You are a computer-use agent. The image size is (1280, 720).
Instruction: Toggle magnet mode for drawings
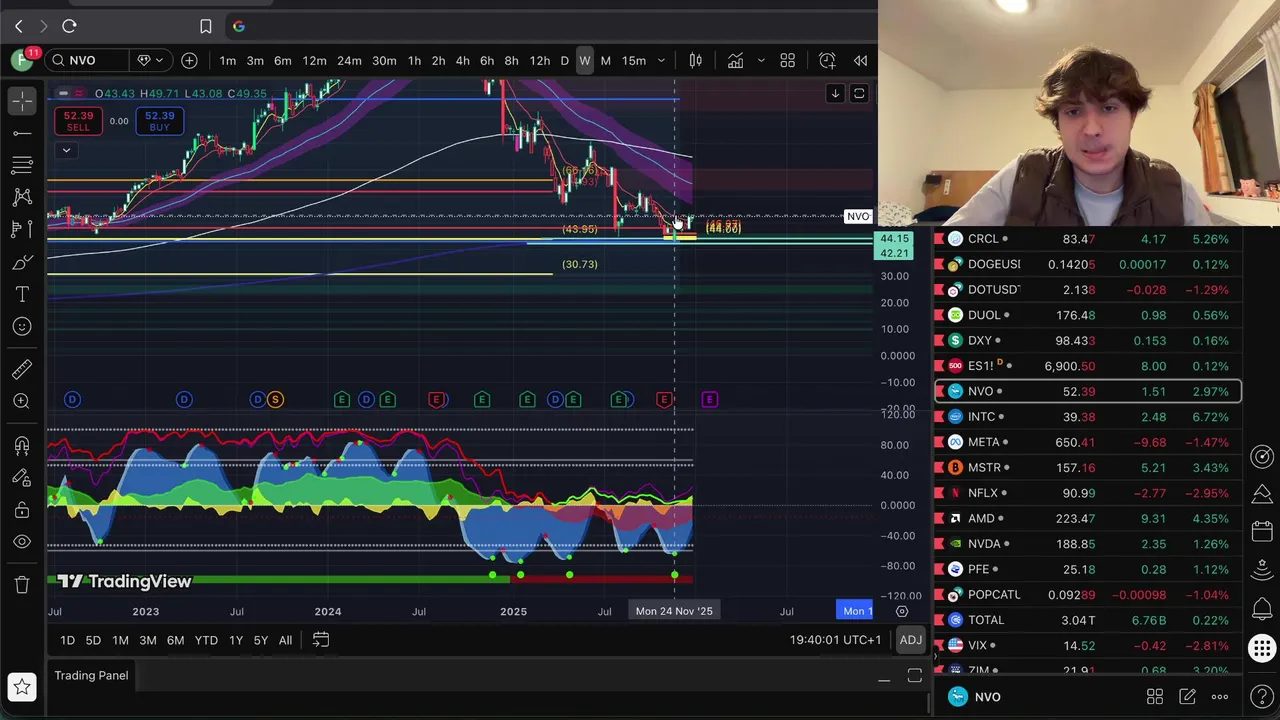tap(22, 445)
